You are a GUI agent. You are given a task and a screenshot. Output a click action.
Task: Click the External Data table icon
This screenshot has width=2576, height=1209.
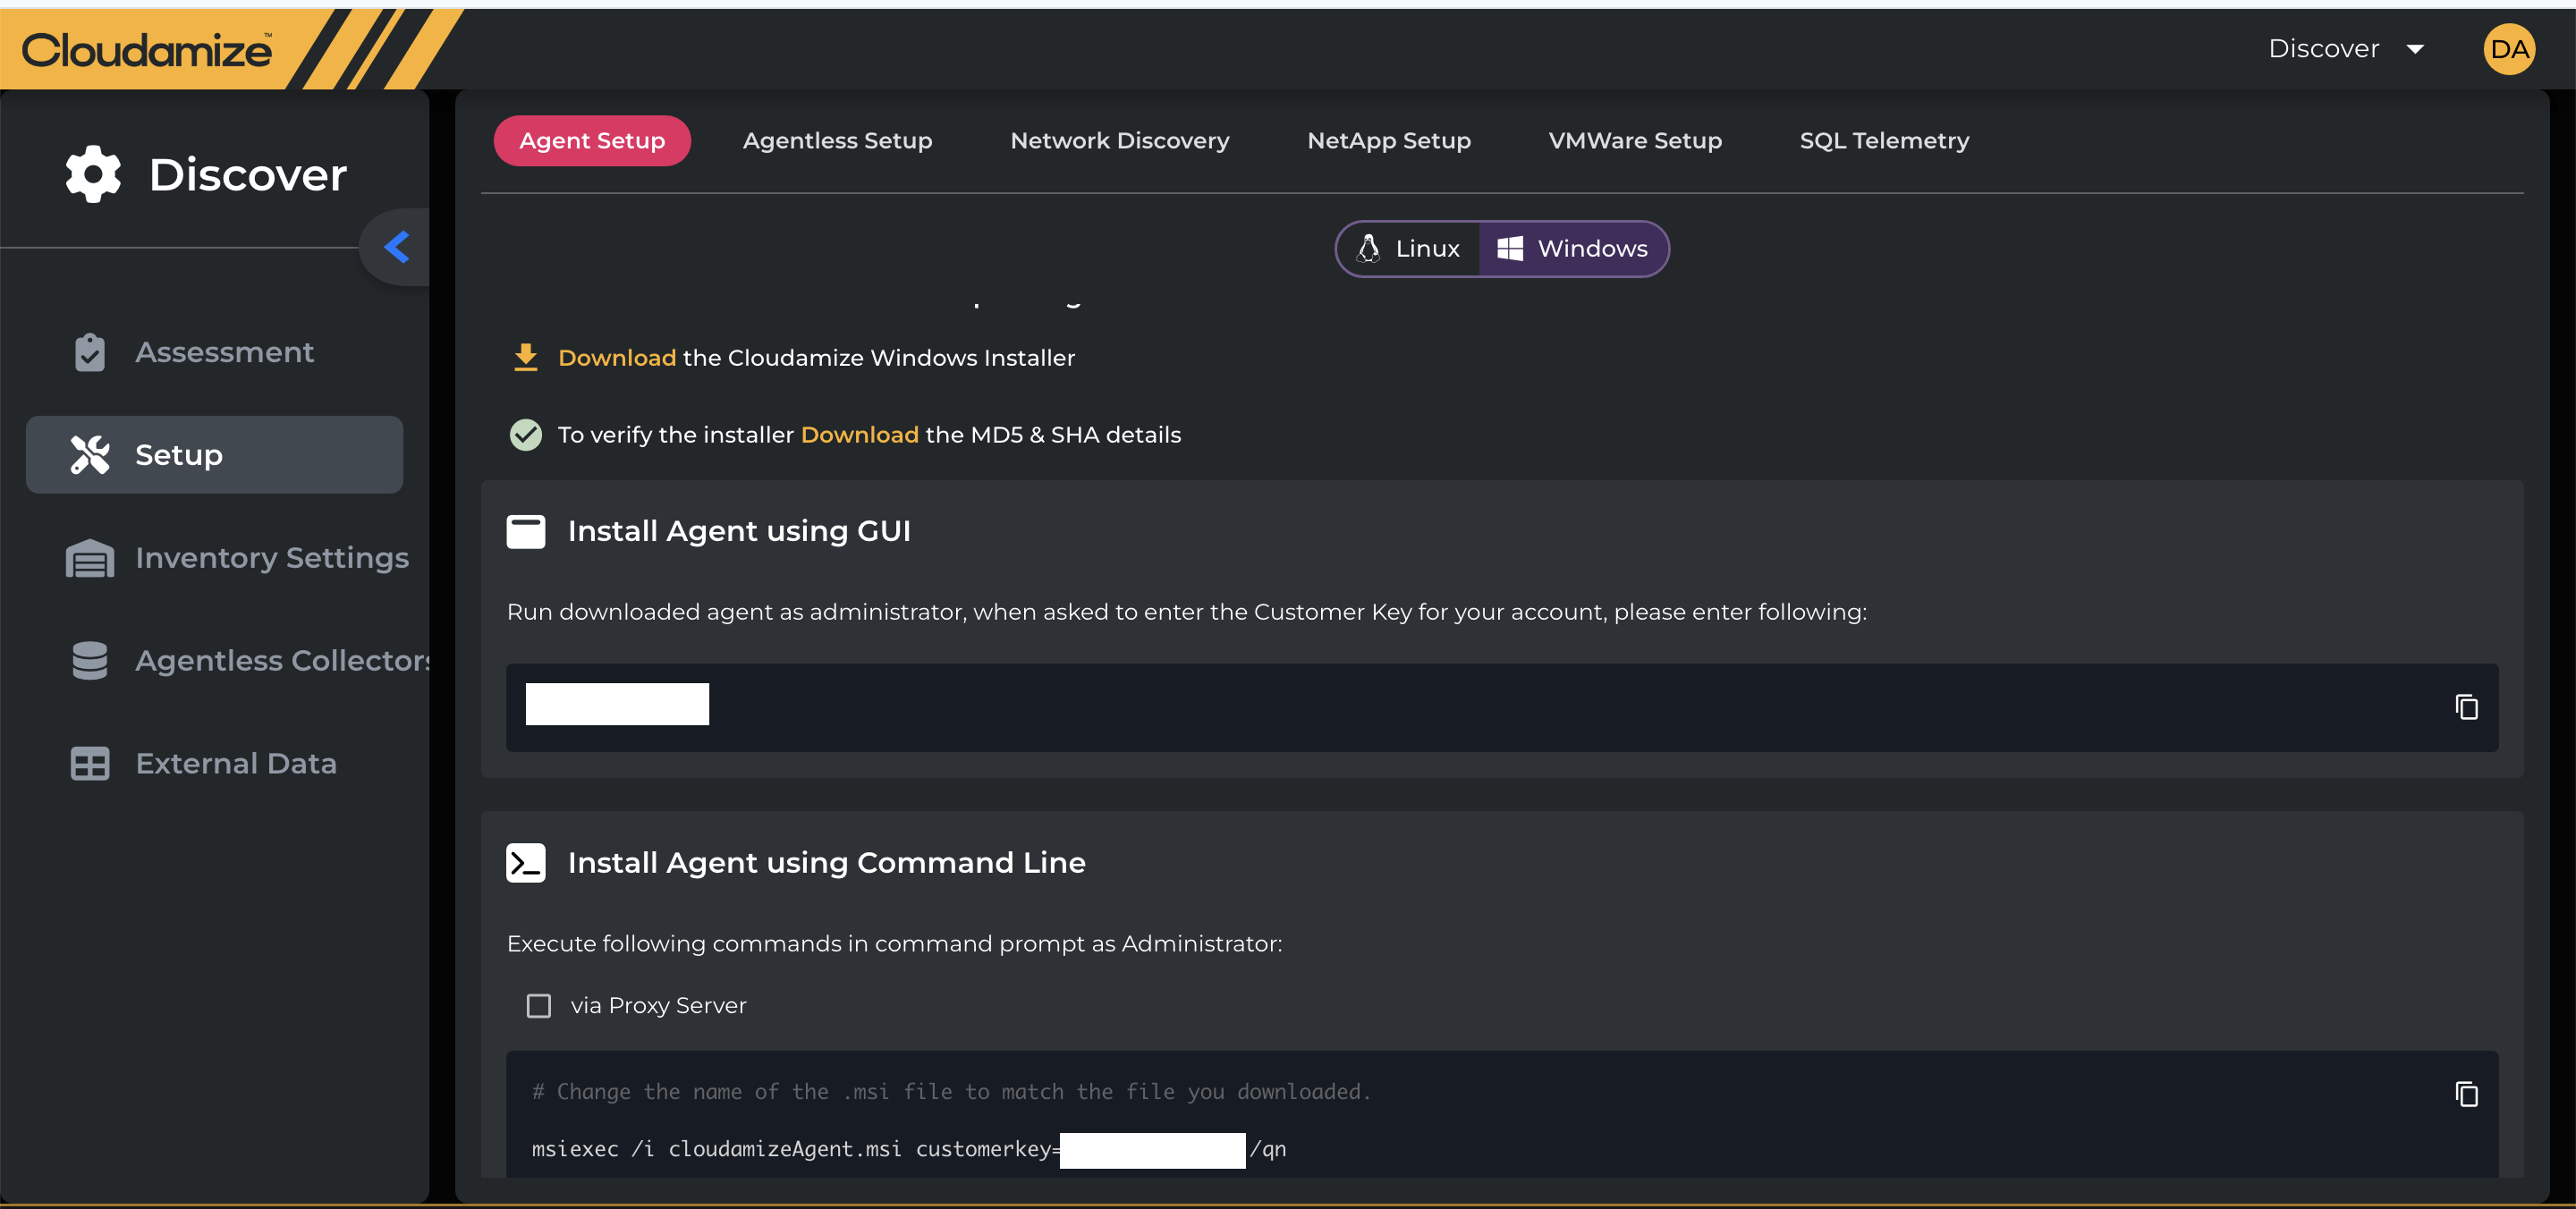click(x=90, y=764)
